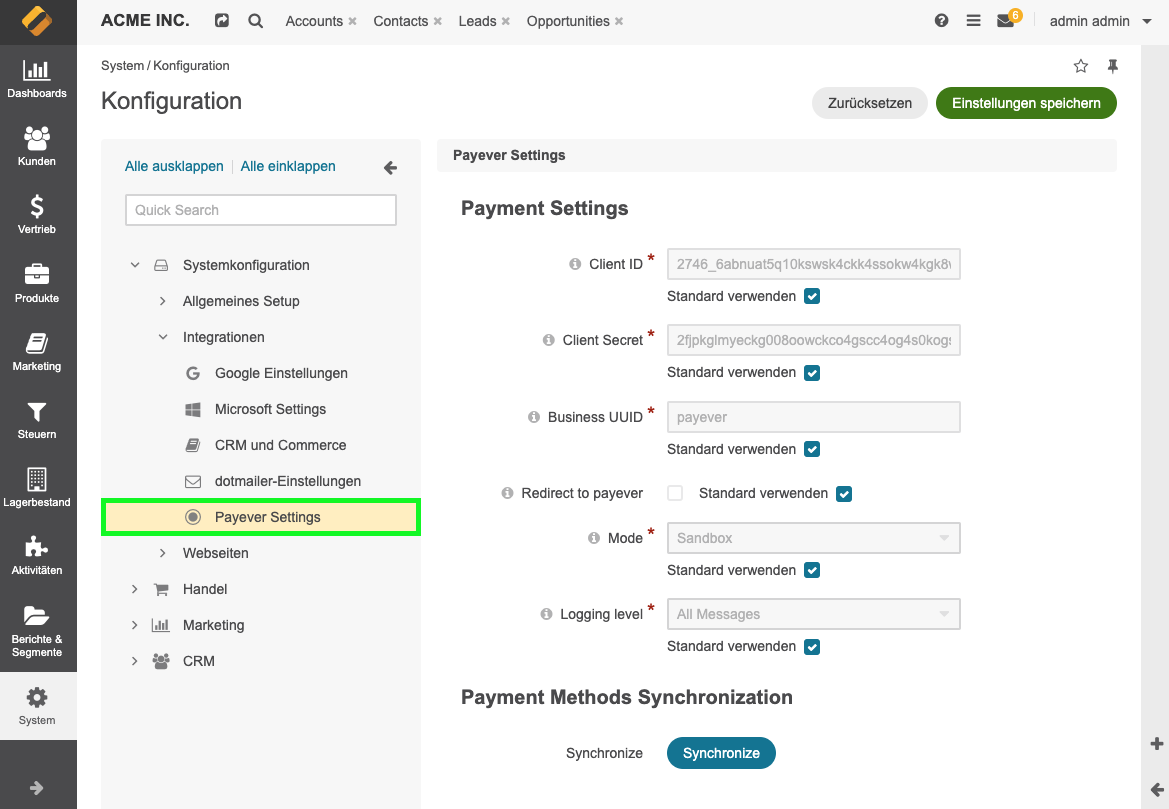
Task: Click the Synchronize button
Action: (721, 753)
